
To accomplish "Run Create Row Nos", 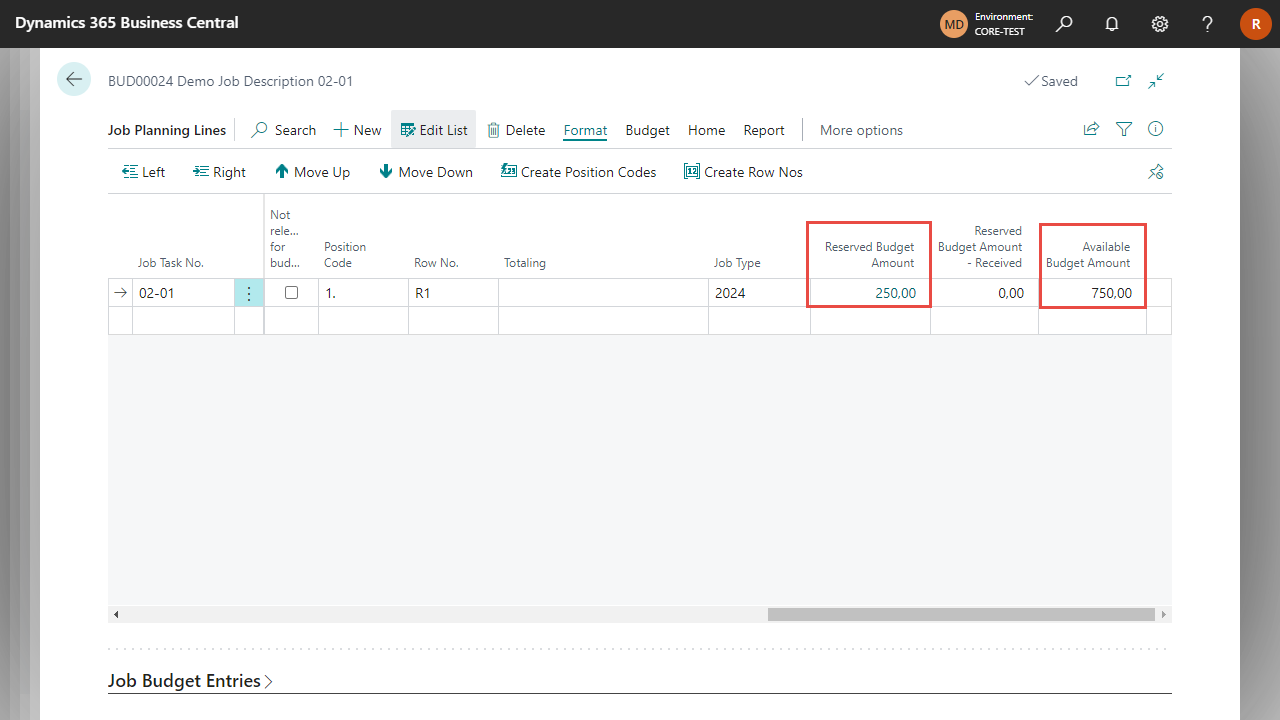I will (x=743, y=172).
